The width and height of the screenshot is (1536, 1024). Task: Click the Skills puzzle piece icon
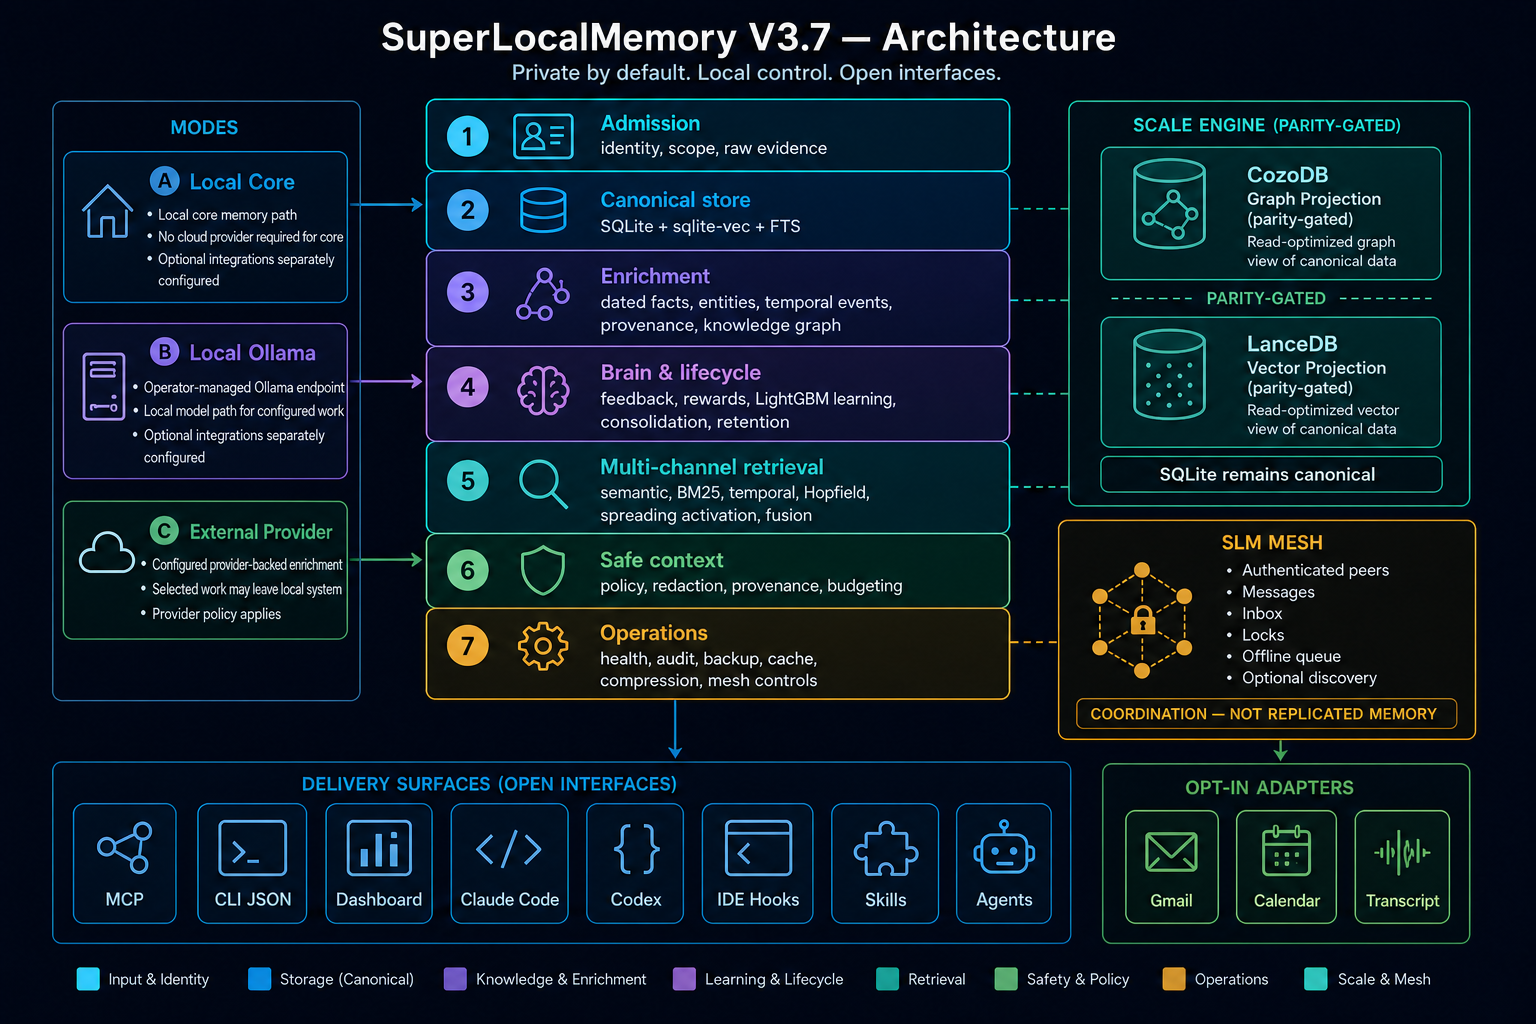pos(886,849)
